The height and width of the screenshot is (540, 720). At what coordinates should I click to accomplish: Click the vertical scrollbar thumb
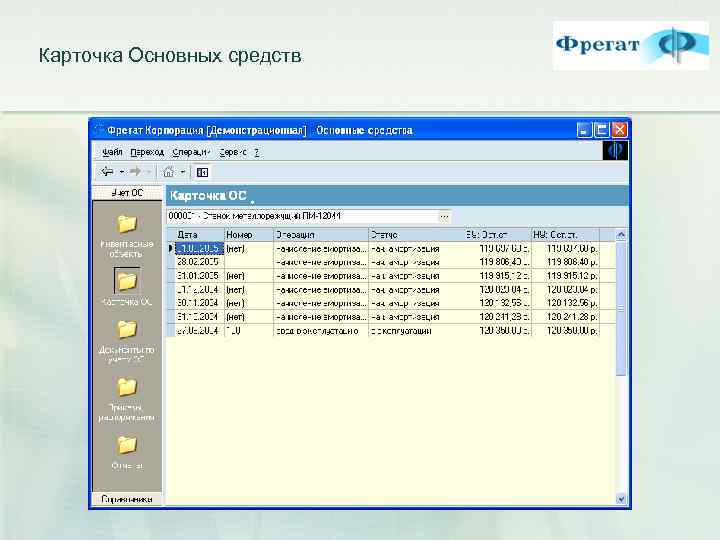pyautogui.click(x=621, y=309)
